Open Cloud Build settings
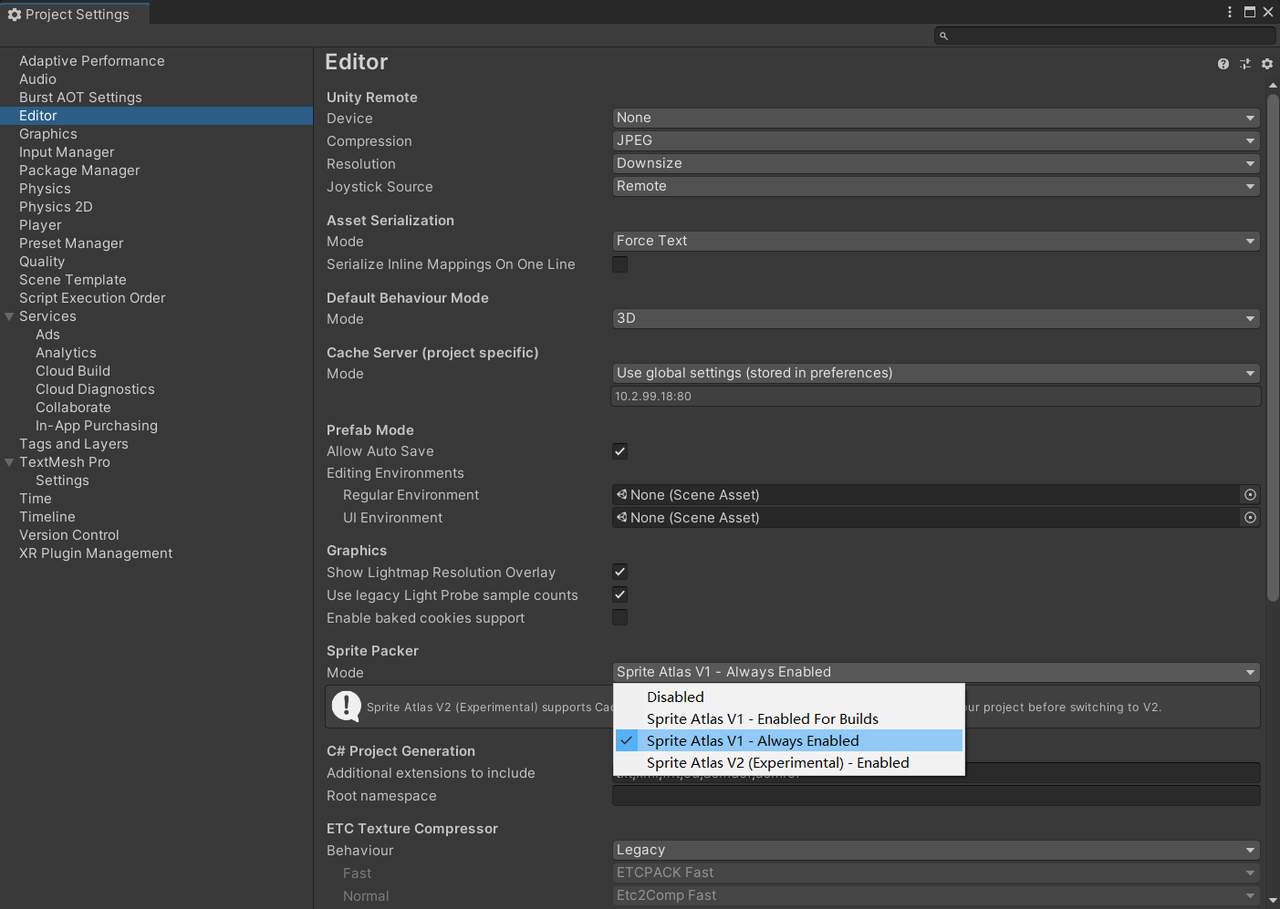Image resolution: width=1280 pixels, height=909 pixels. [x=73, y=371]
